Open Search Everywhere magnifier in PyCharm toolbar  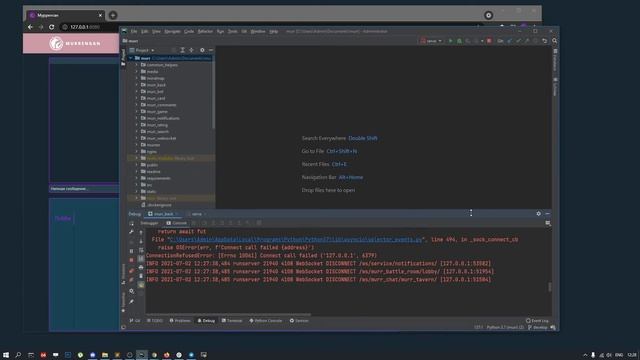554,41
